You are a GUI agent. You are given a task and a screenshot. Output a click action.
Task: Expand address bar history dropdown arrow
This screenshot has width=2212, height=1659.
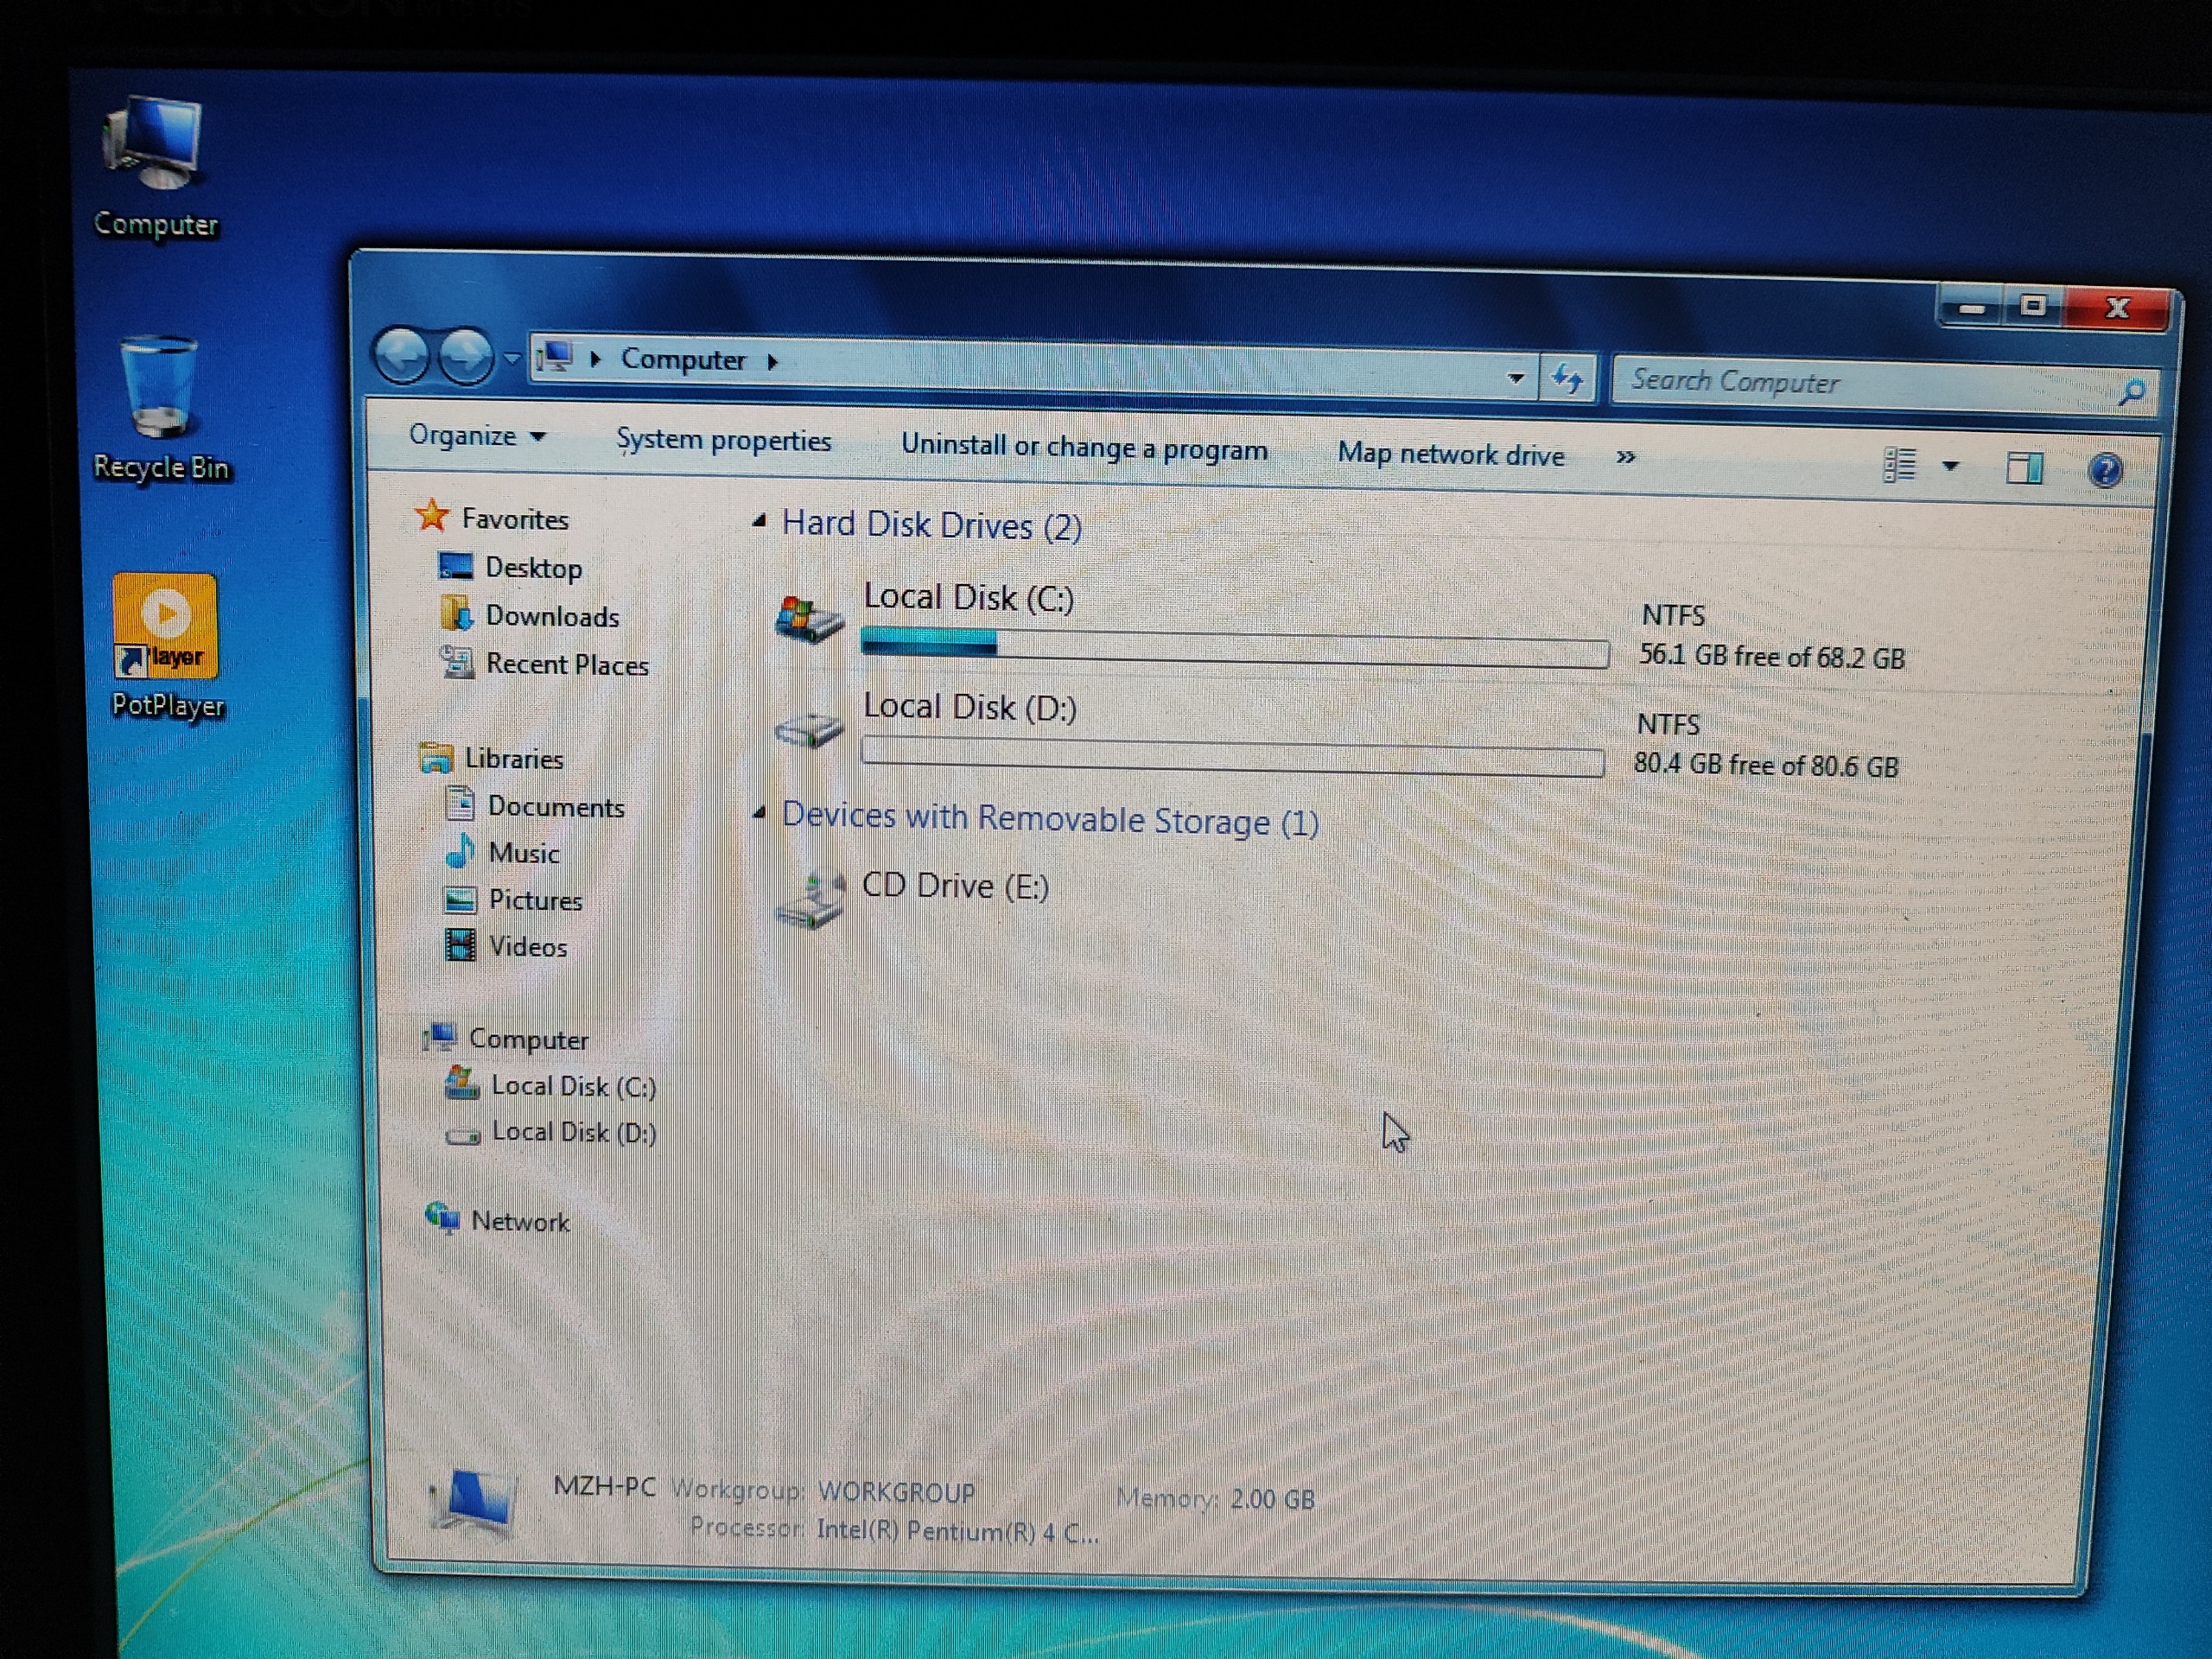(x=1516, y=378)
